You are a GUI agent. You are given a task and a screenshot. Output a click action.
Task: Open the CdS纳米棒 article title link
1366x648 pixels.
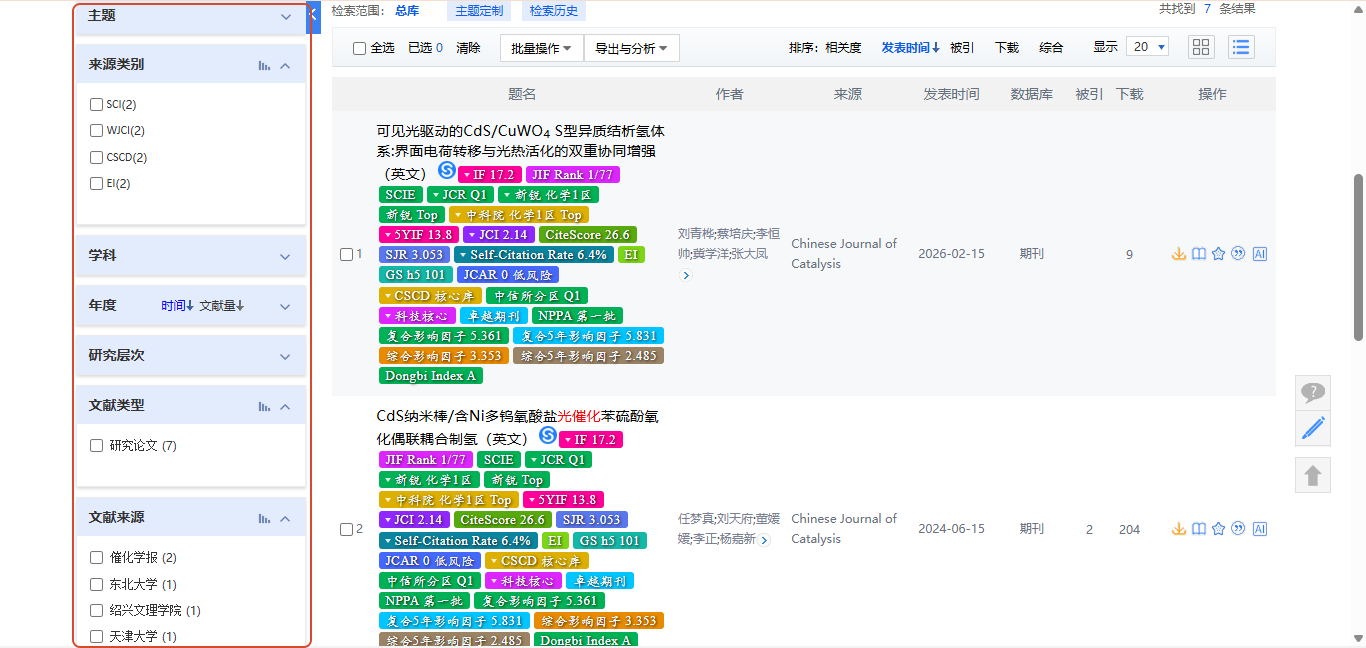[517, 427]
